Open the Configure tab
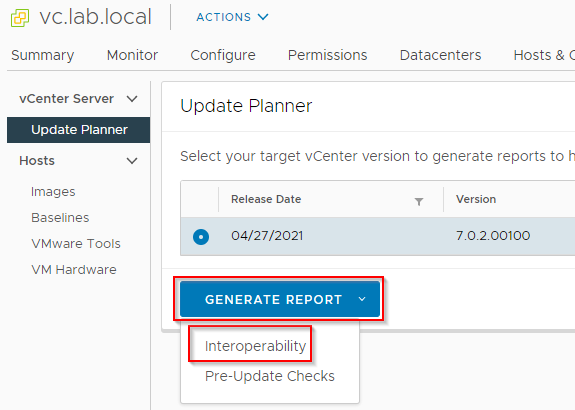The width and height of the screenshot is (575, 410). pos(223,55)
